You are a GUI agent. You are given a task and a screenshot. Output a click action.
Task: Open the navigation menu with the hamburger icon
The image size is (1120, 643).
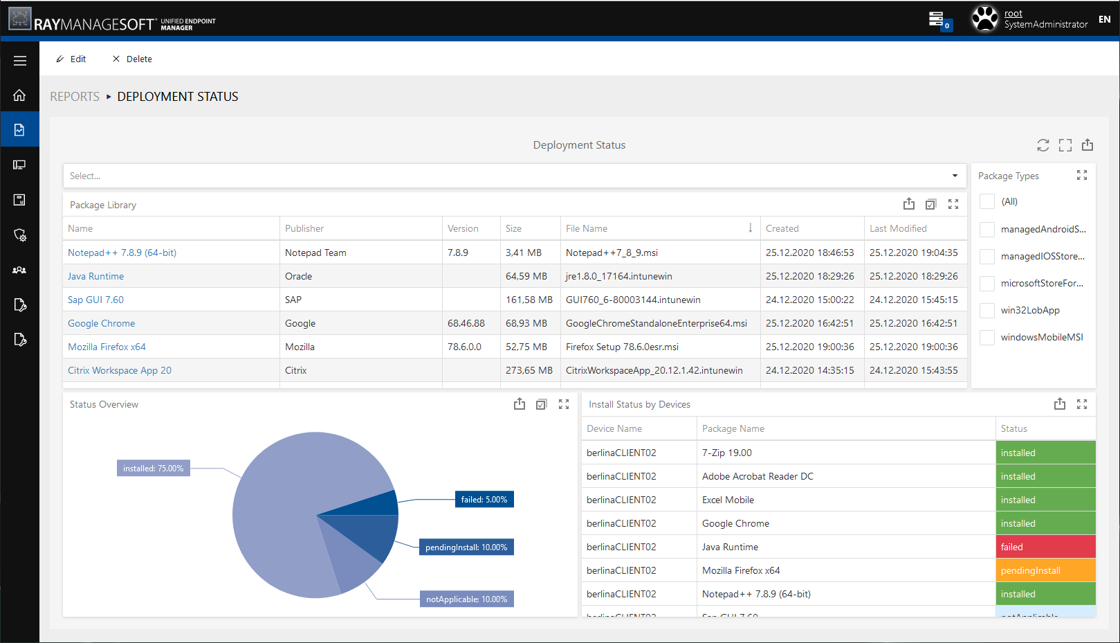[x=20, y=60]
